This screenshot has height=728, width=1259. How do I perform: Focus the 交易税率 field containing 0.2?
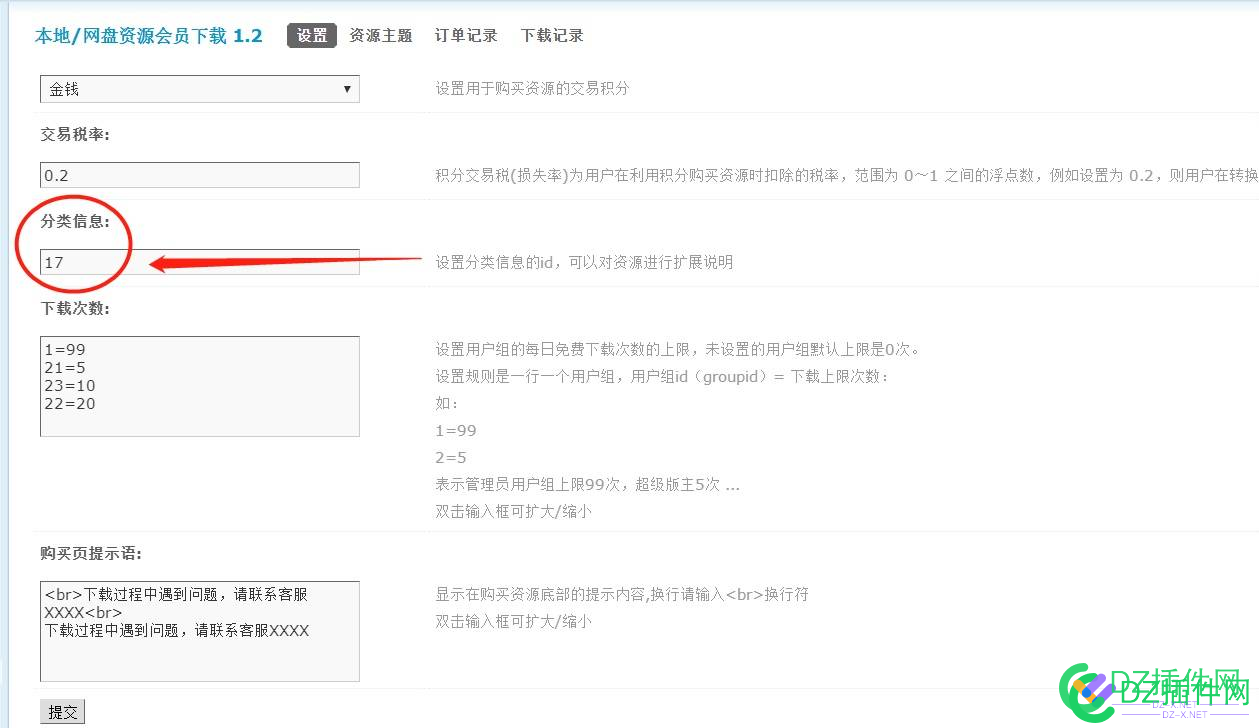[200, 175]
